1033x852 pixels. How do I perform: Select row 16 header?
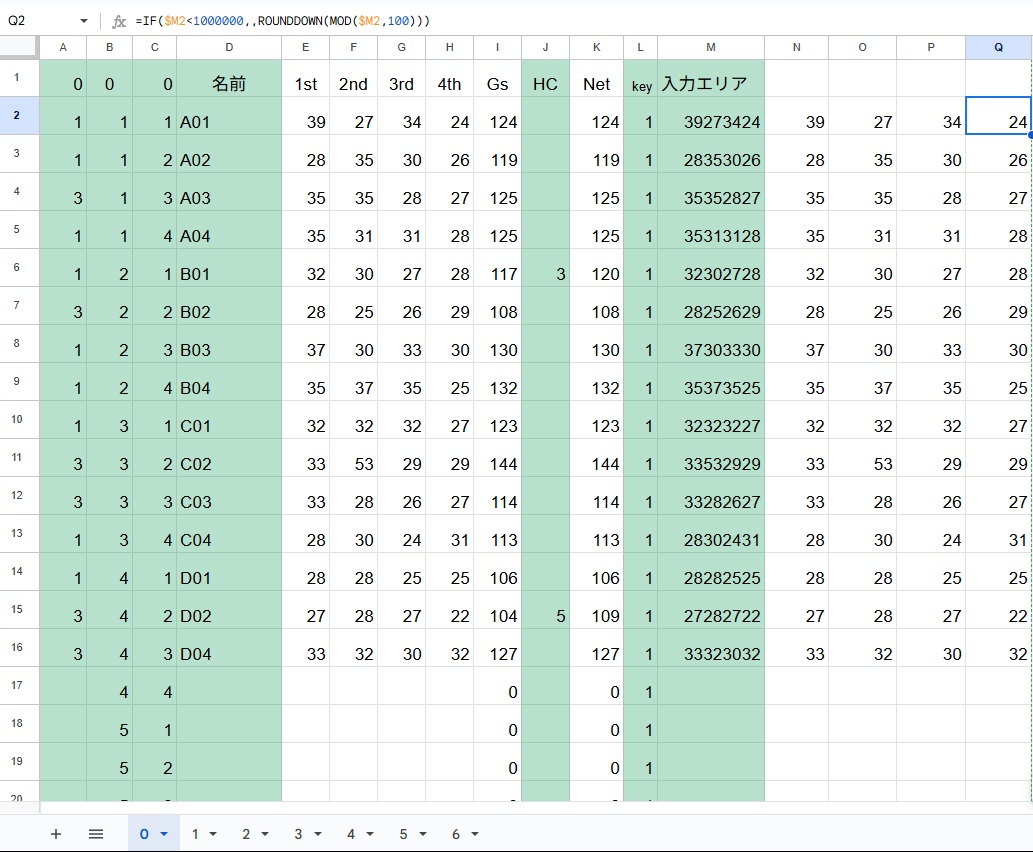tap(19, 647)
